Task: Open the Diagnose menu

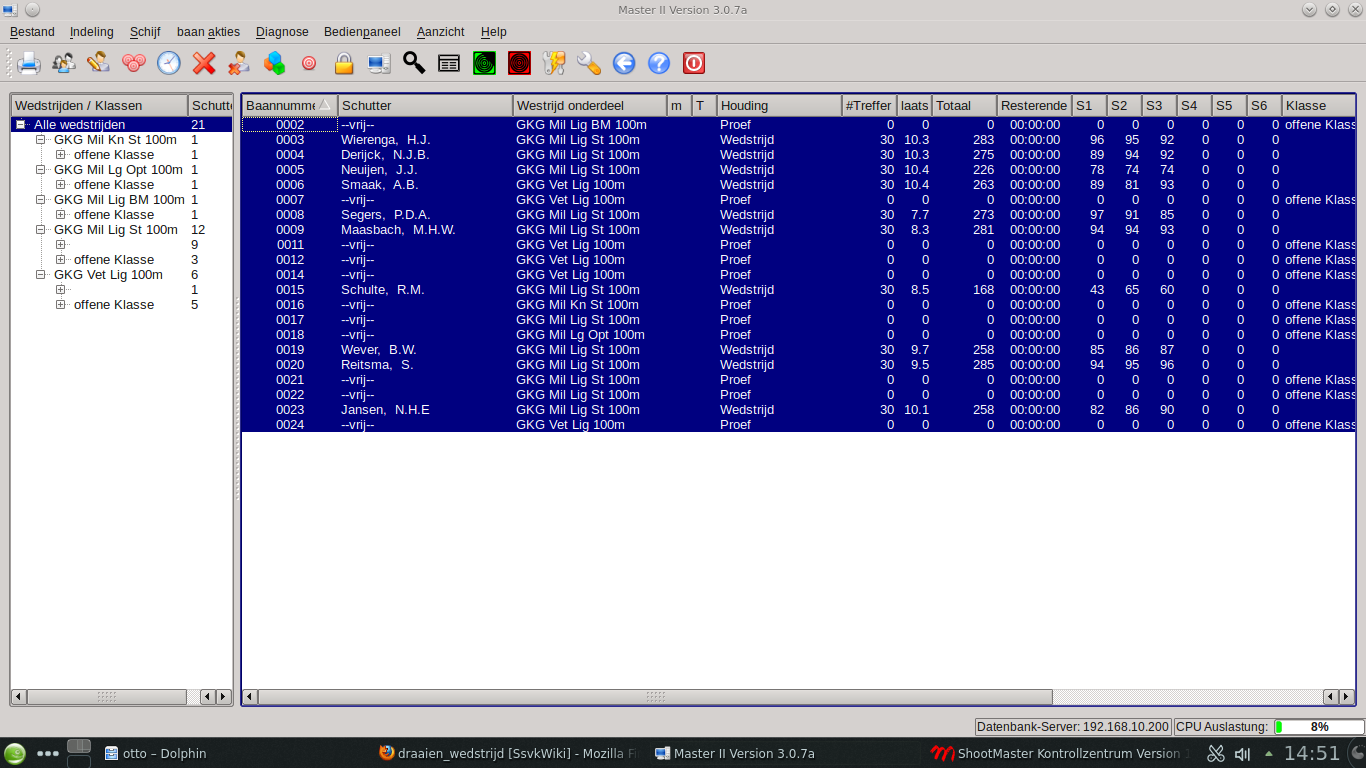Action: tap(282, 32)
